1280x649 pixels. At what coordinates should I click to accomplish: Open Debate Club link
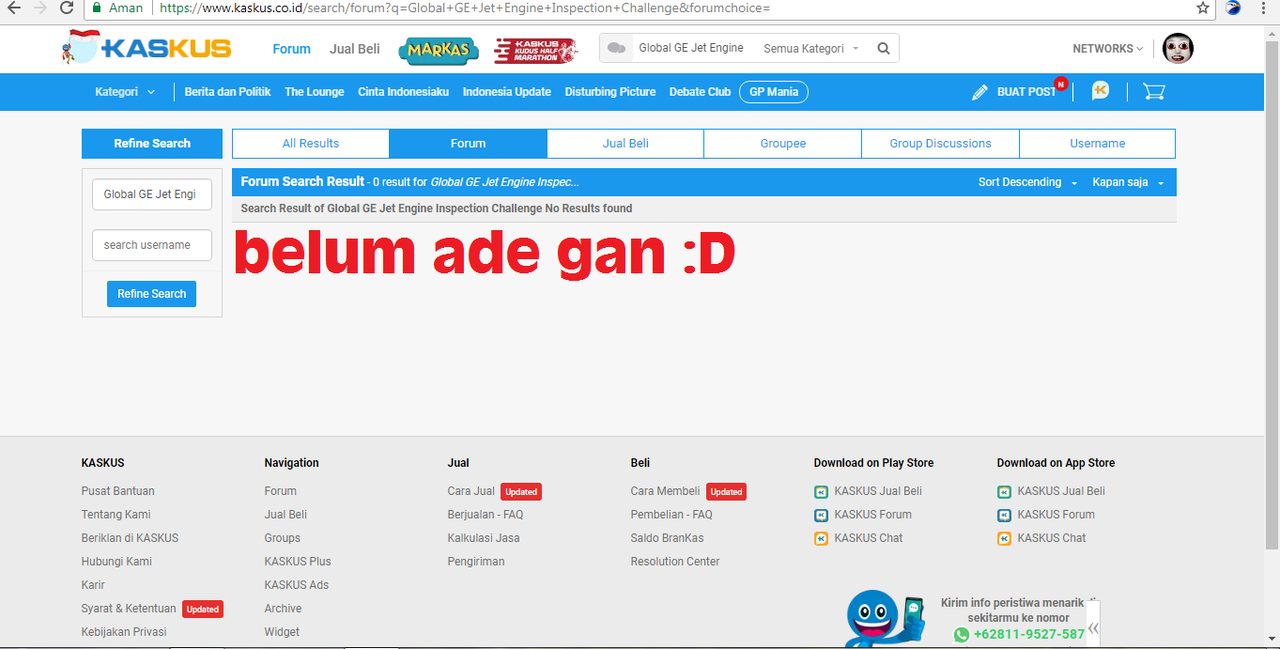tap(700, 92)
